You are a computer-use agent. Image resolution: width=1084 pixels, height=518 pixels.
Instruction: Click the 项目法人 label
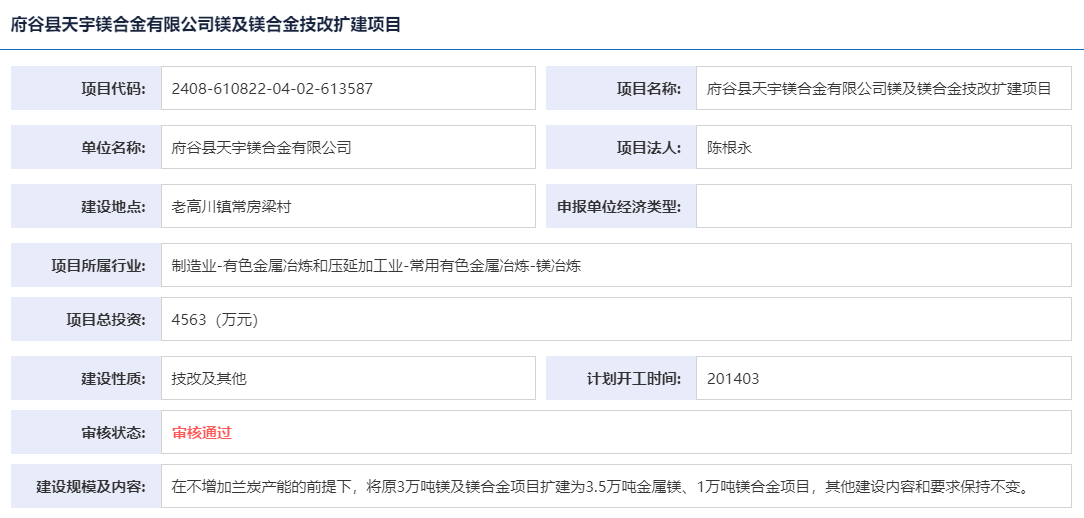648,147
